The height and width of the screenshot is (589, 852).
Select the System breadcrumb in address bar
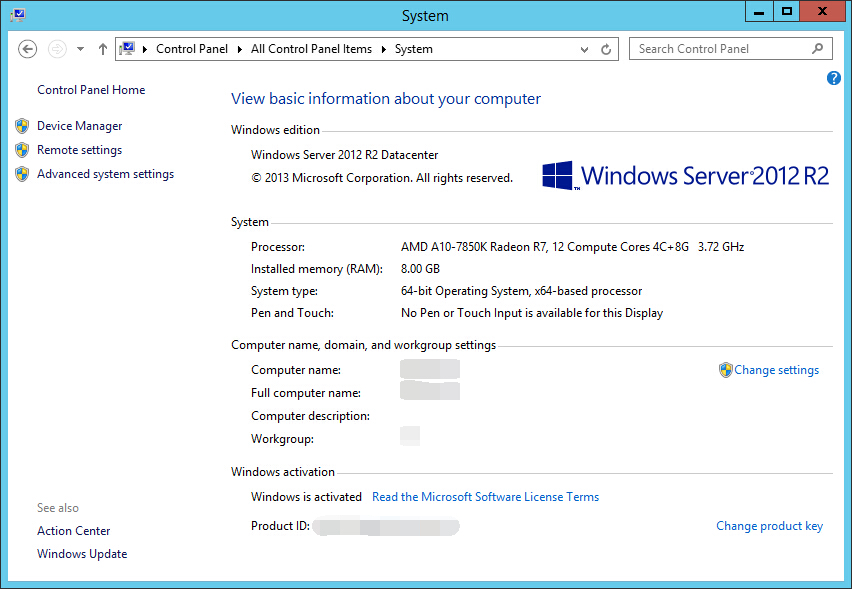click(x=414, y=49)
